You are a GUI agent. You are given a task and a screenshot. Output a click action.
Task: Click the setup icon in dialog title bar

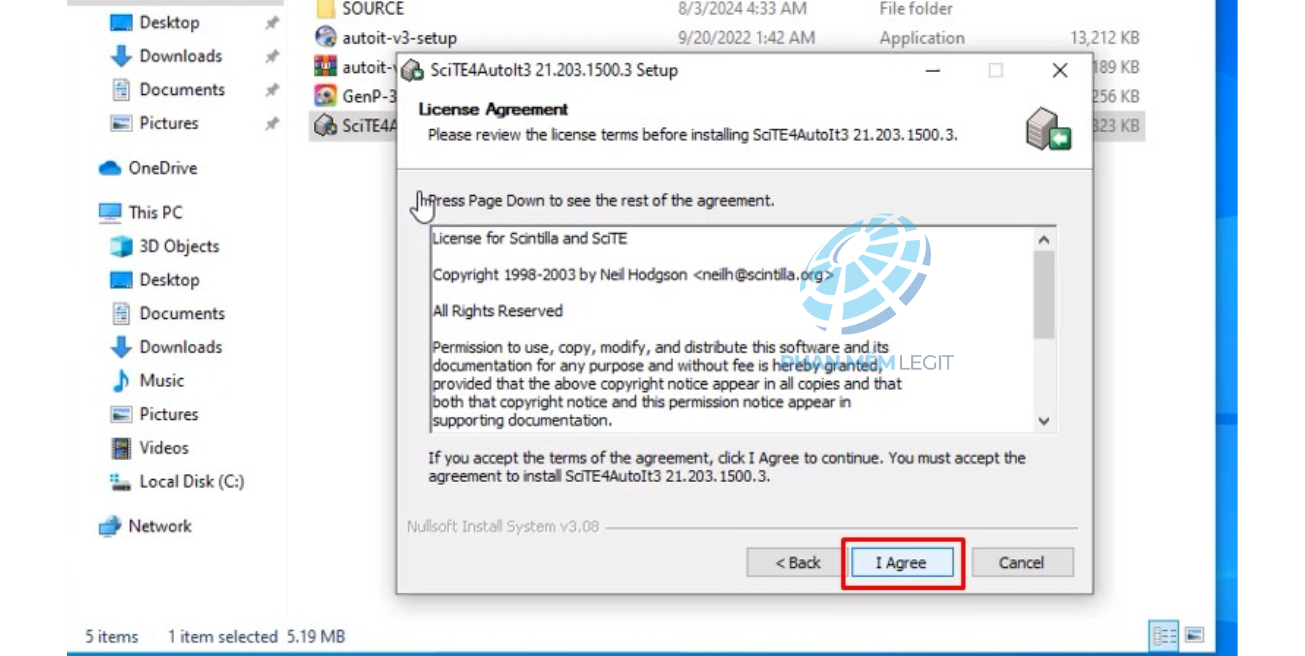click(412, 70)
